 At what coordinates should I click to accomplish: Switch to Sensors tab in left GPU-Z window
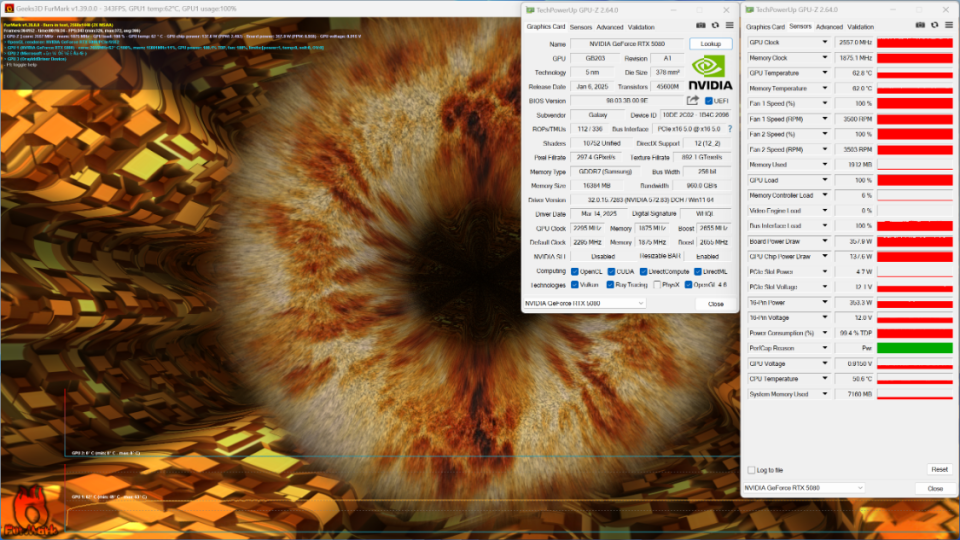pyautogui.click(x=580, y=27)
